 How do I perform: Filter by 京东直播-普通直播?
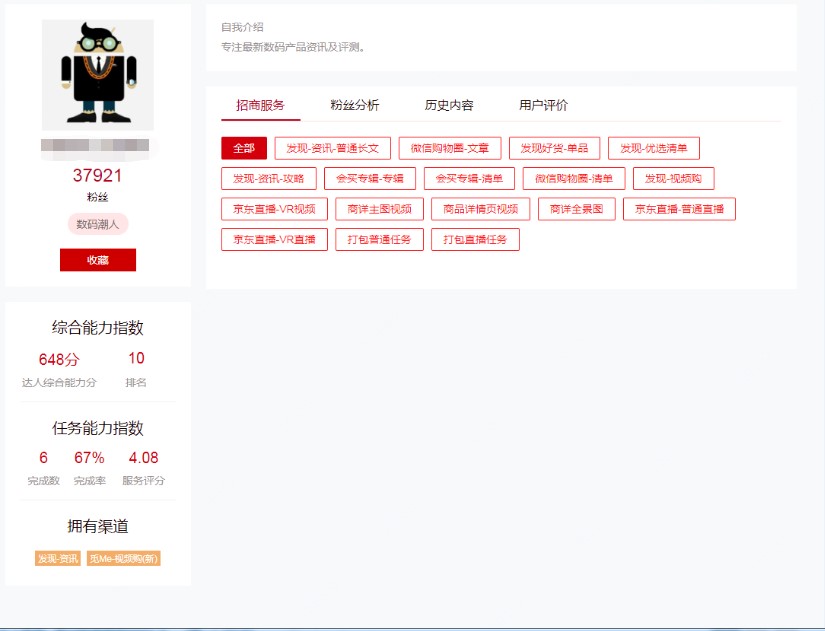[679, 209]
